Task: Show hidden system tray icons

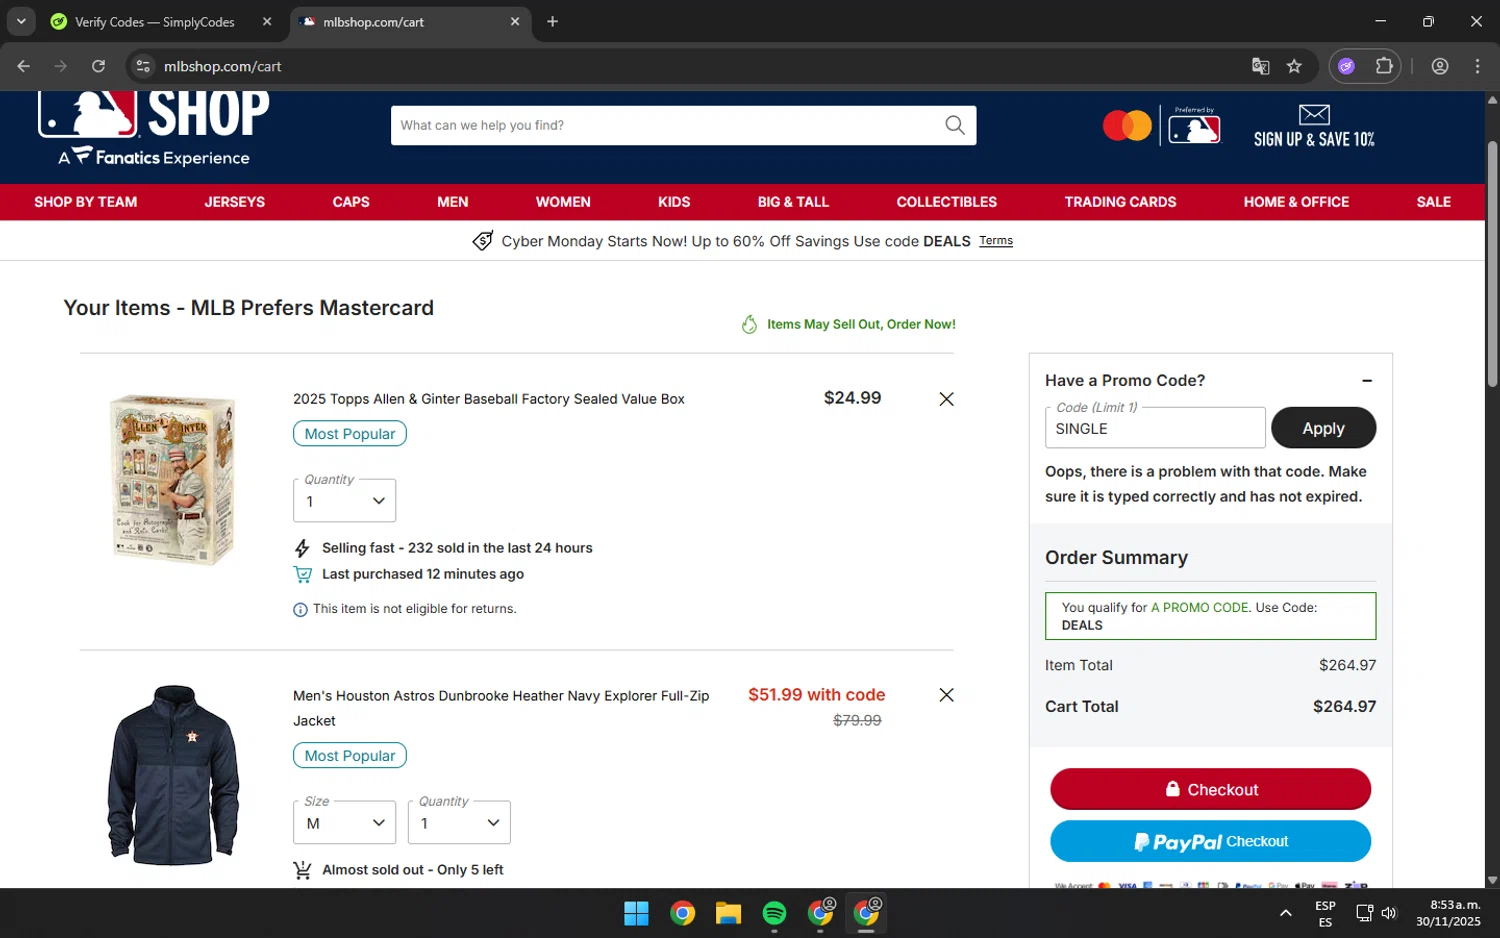Action: (x=1286, y=913)
